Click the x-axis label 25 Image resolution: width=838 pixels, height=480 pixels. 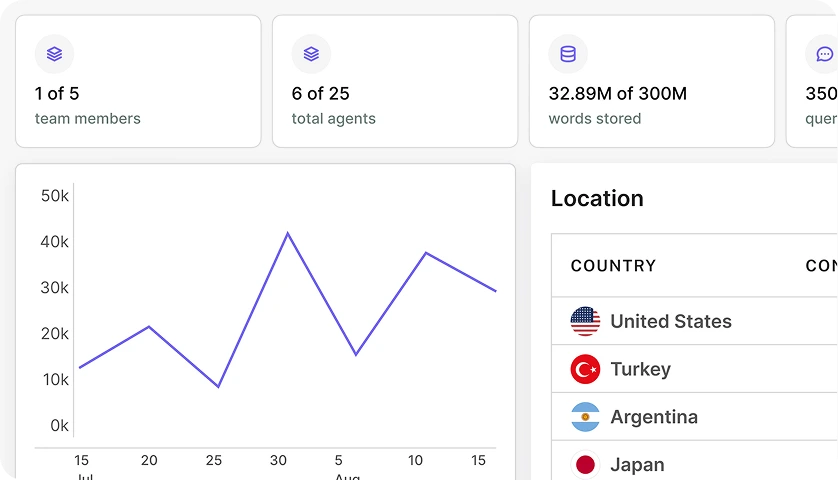click(x=214, y=460)
